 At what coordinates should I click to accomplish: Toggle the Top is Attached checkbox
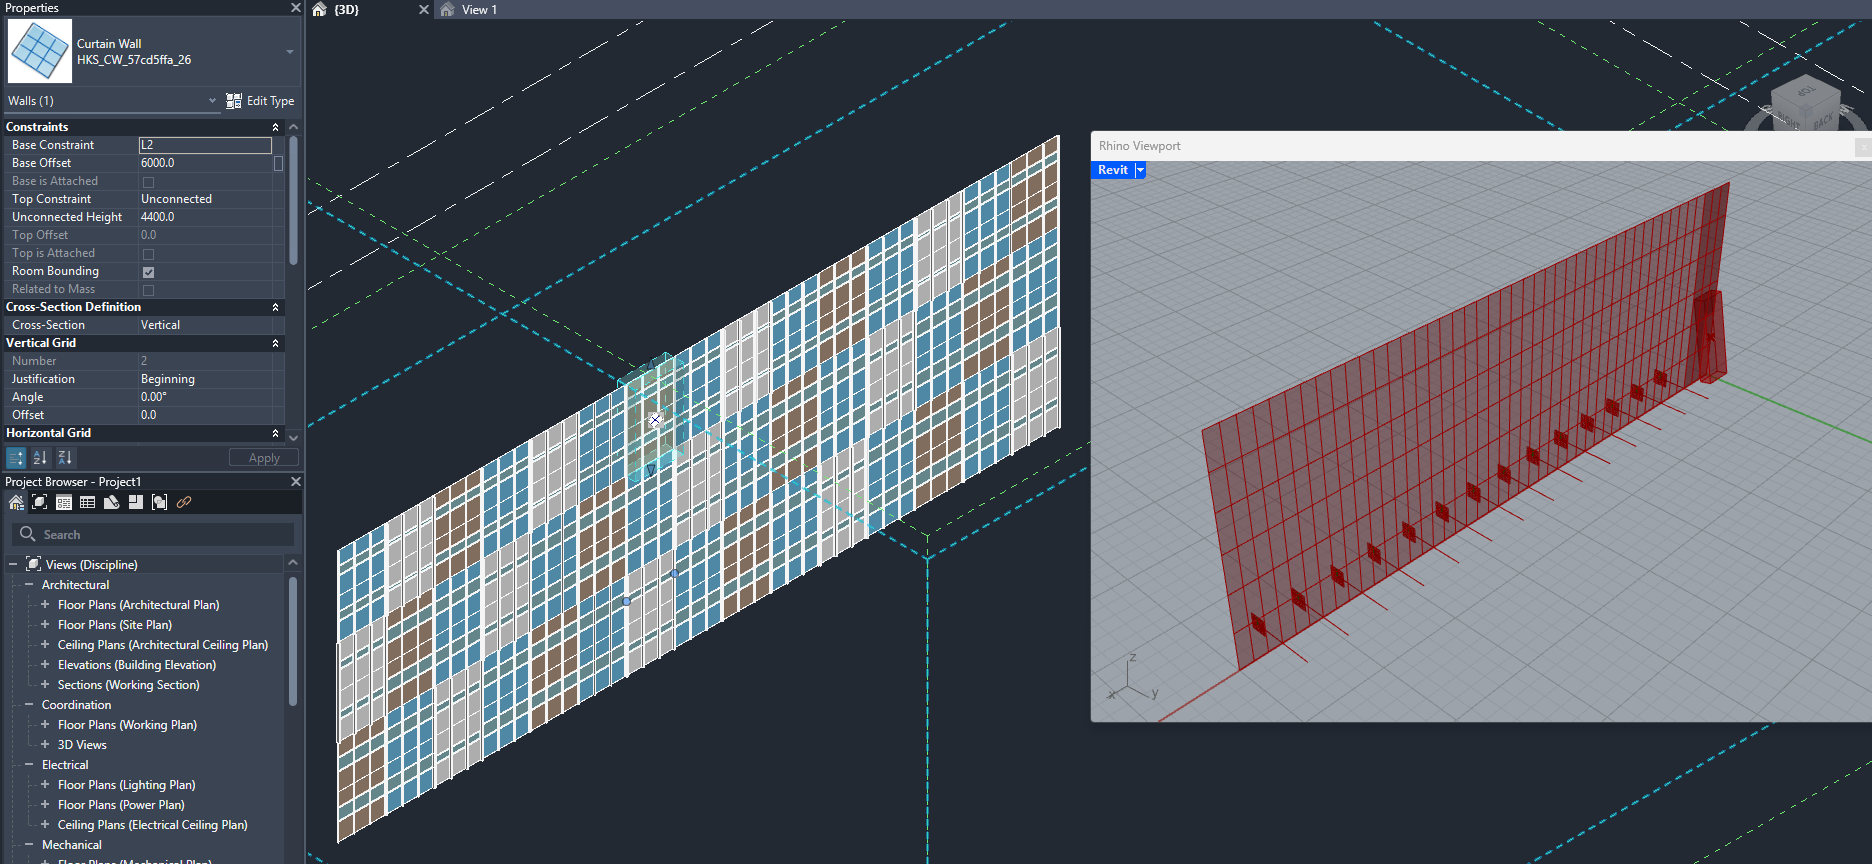148,254
